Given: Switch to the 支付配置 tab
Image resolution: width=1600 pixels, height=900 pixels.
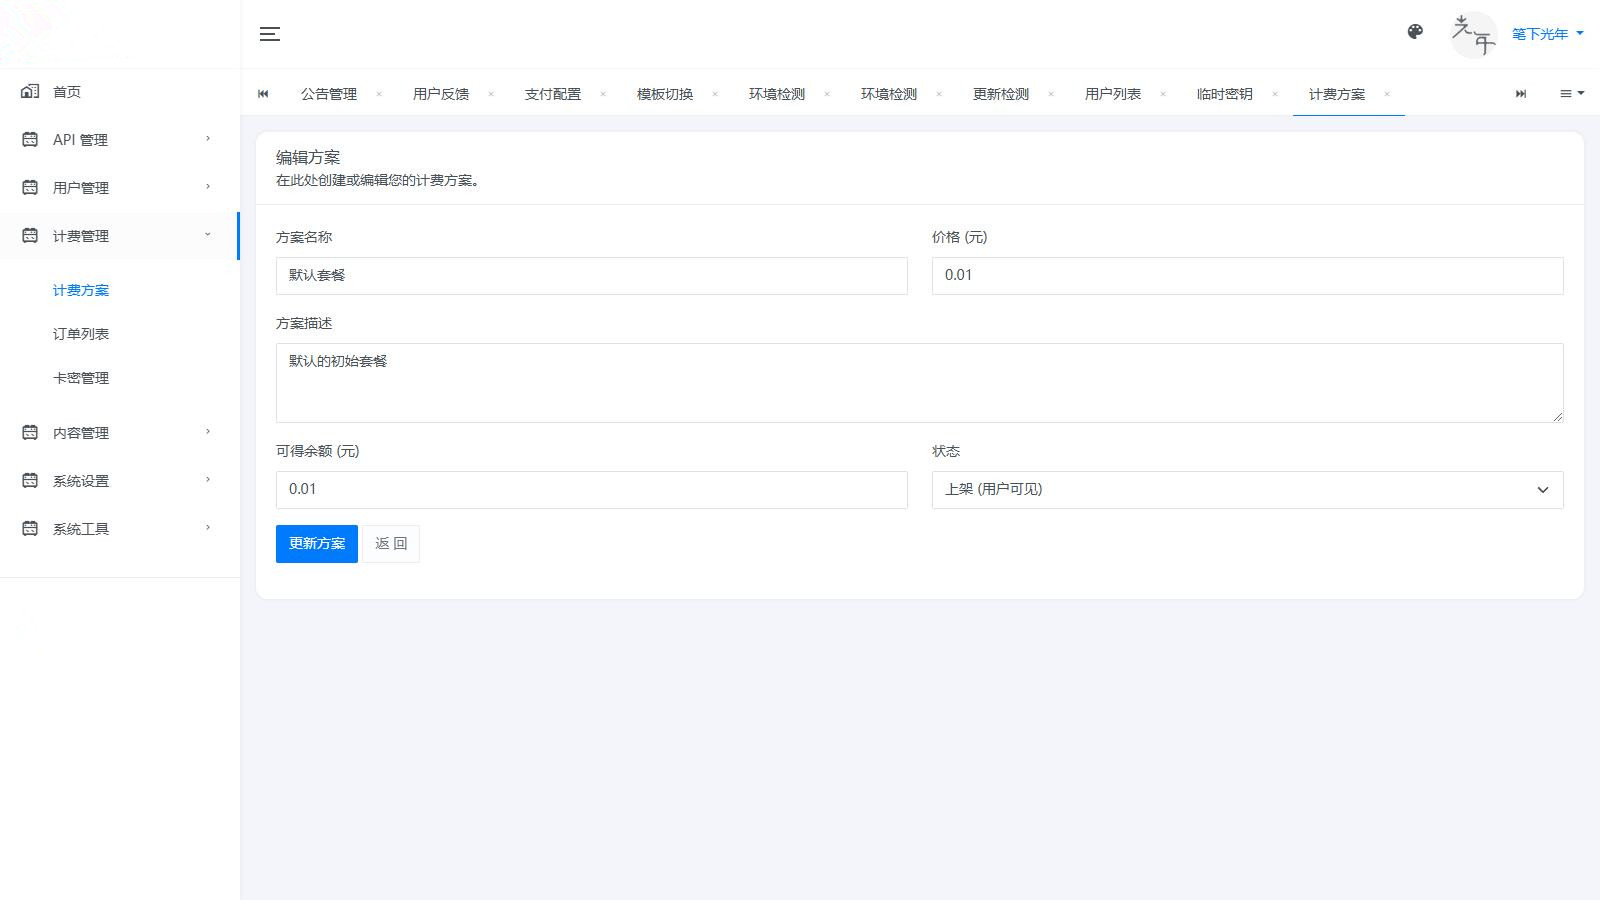Looking at the screenshot, I should click(x=552, y=94).
